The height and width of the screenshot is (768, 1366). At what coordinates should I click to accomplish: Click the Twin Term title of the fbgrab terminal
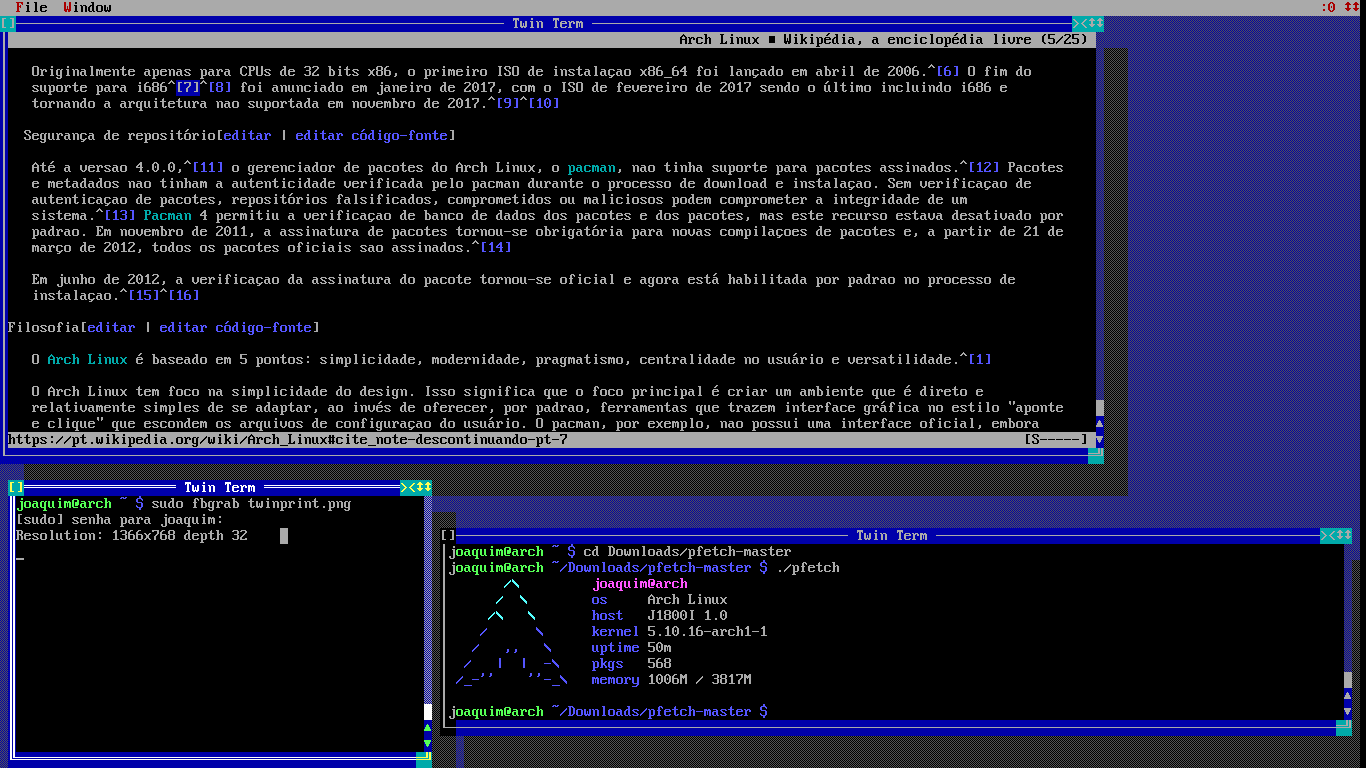point(220,487)
